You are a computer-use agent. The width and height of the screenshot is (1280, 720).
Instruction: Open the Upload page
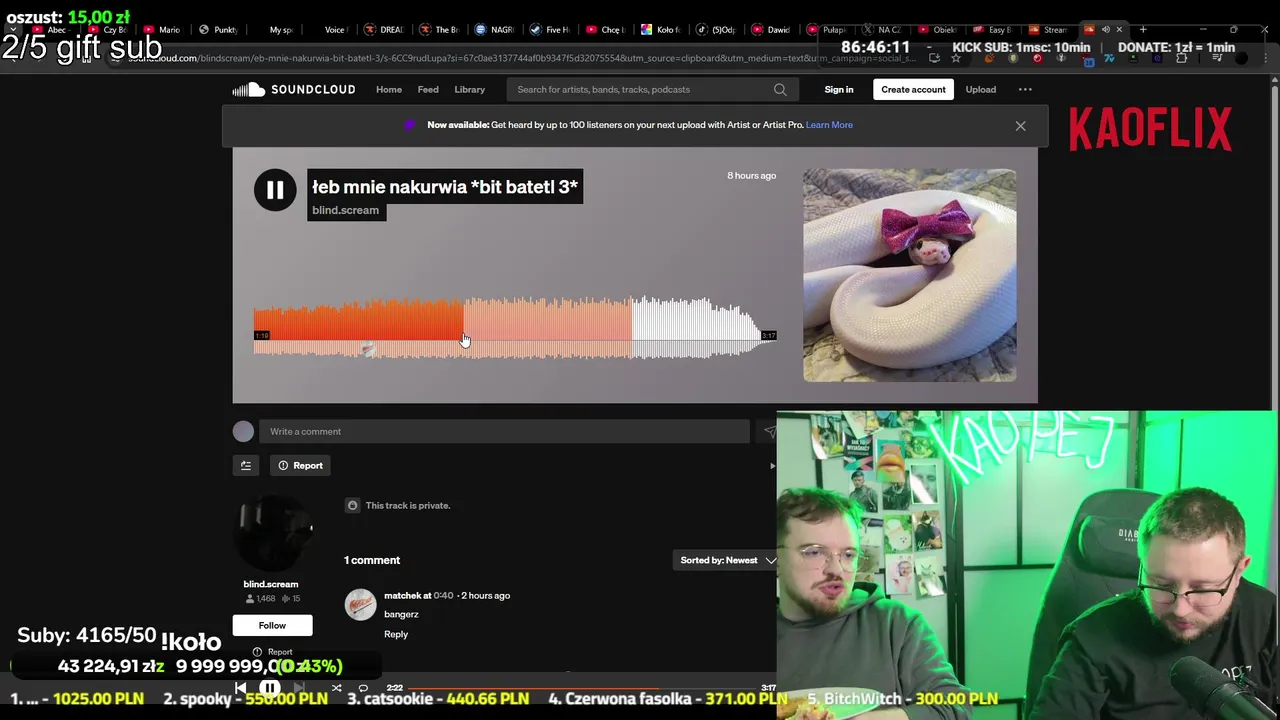coord(981,90)
